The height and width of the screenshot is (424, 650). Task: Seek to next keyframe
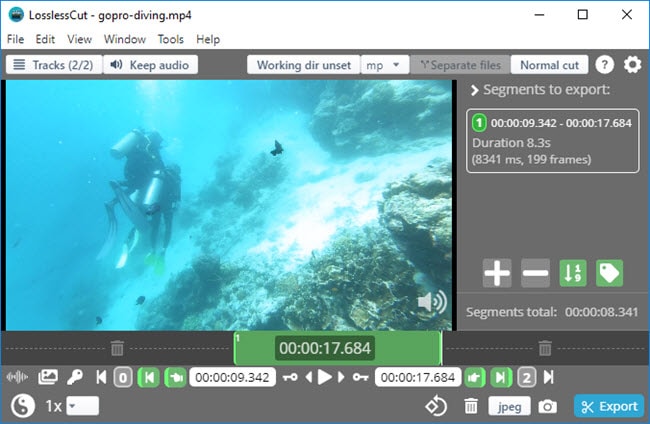pyautogui.click(x=360, y=377)
